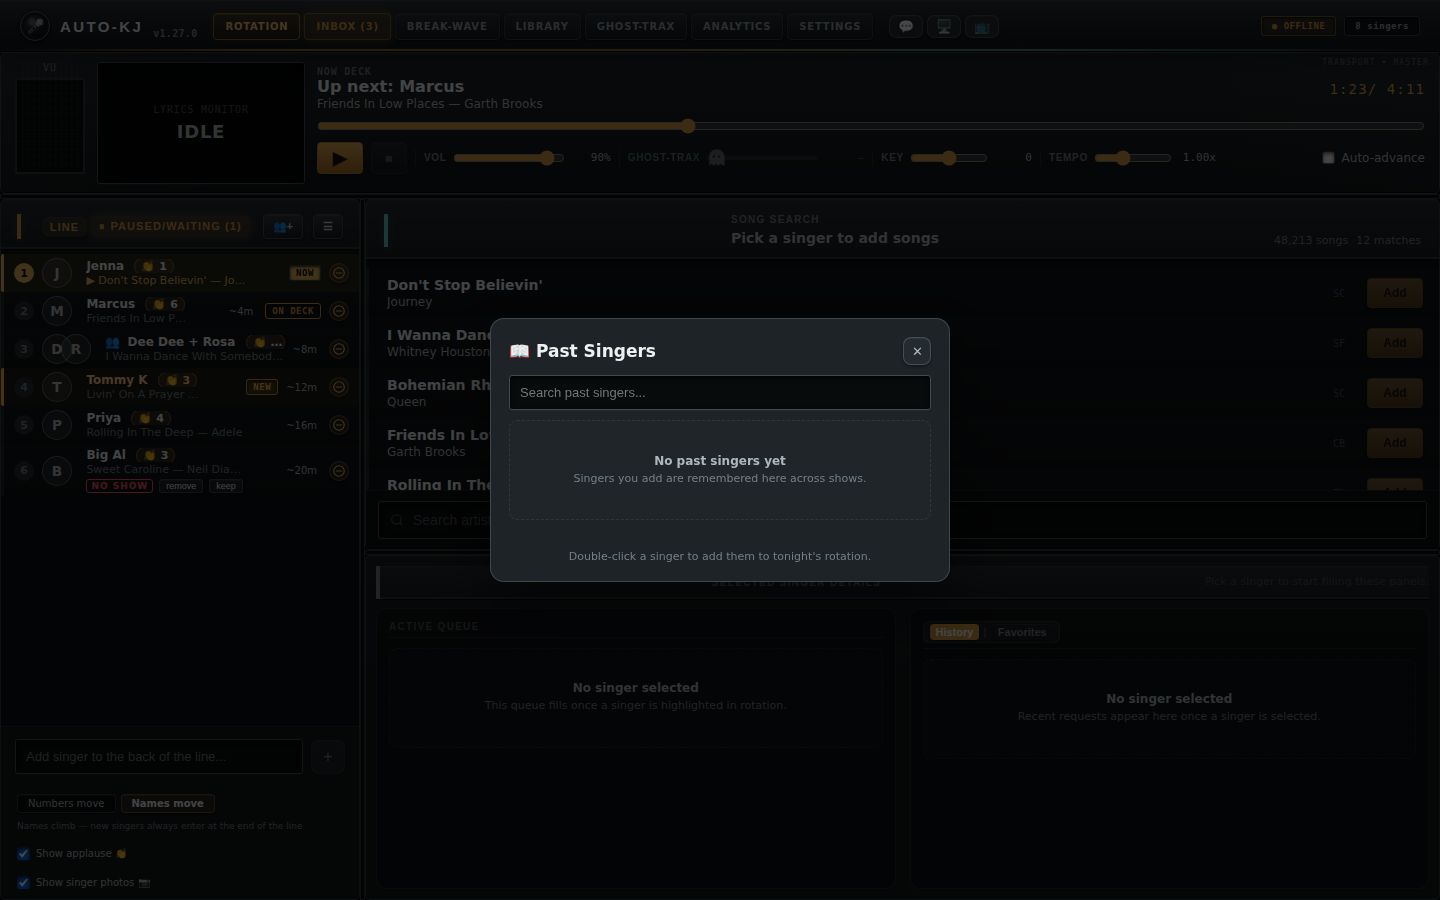This screenshot has height=900, width=1440.
Task: Toggle the Auto-advance checkbox
Action: click(1328, 158)
